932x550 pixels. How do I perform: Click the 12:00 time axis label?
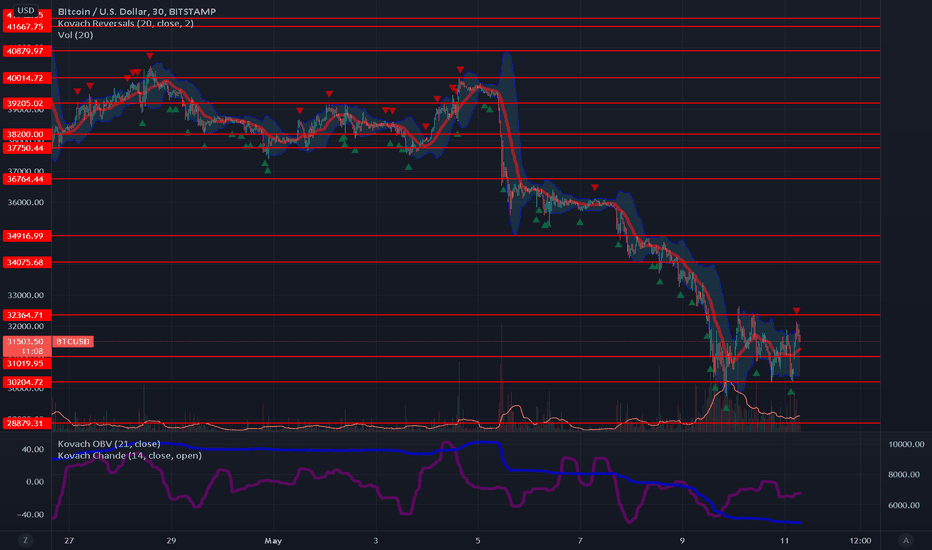pos(860,540)
